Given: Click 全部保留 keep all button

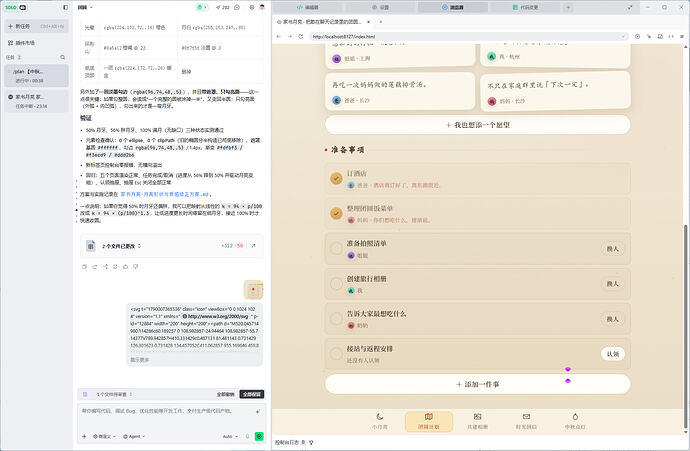Looking at the screenshot, I should click(x=252, y=394).
